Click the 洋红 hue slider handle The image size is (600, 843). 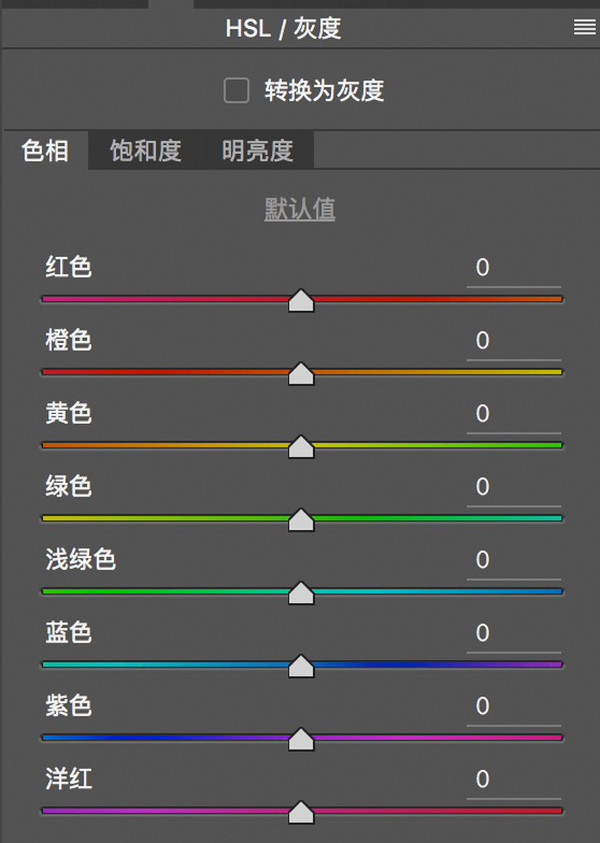coord(301,811)
